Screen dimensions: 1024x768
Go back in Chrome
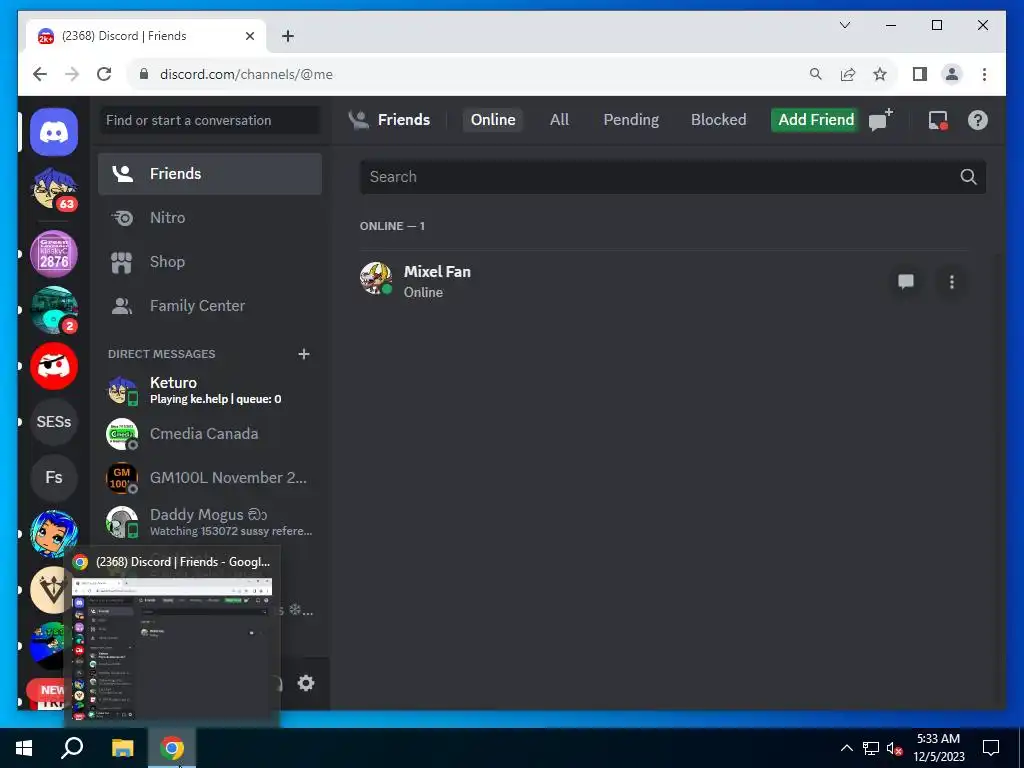pyautogui.click(x=40, y=74)
